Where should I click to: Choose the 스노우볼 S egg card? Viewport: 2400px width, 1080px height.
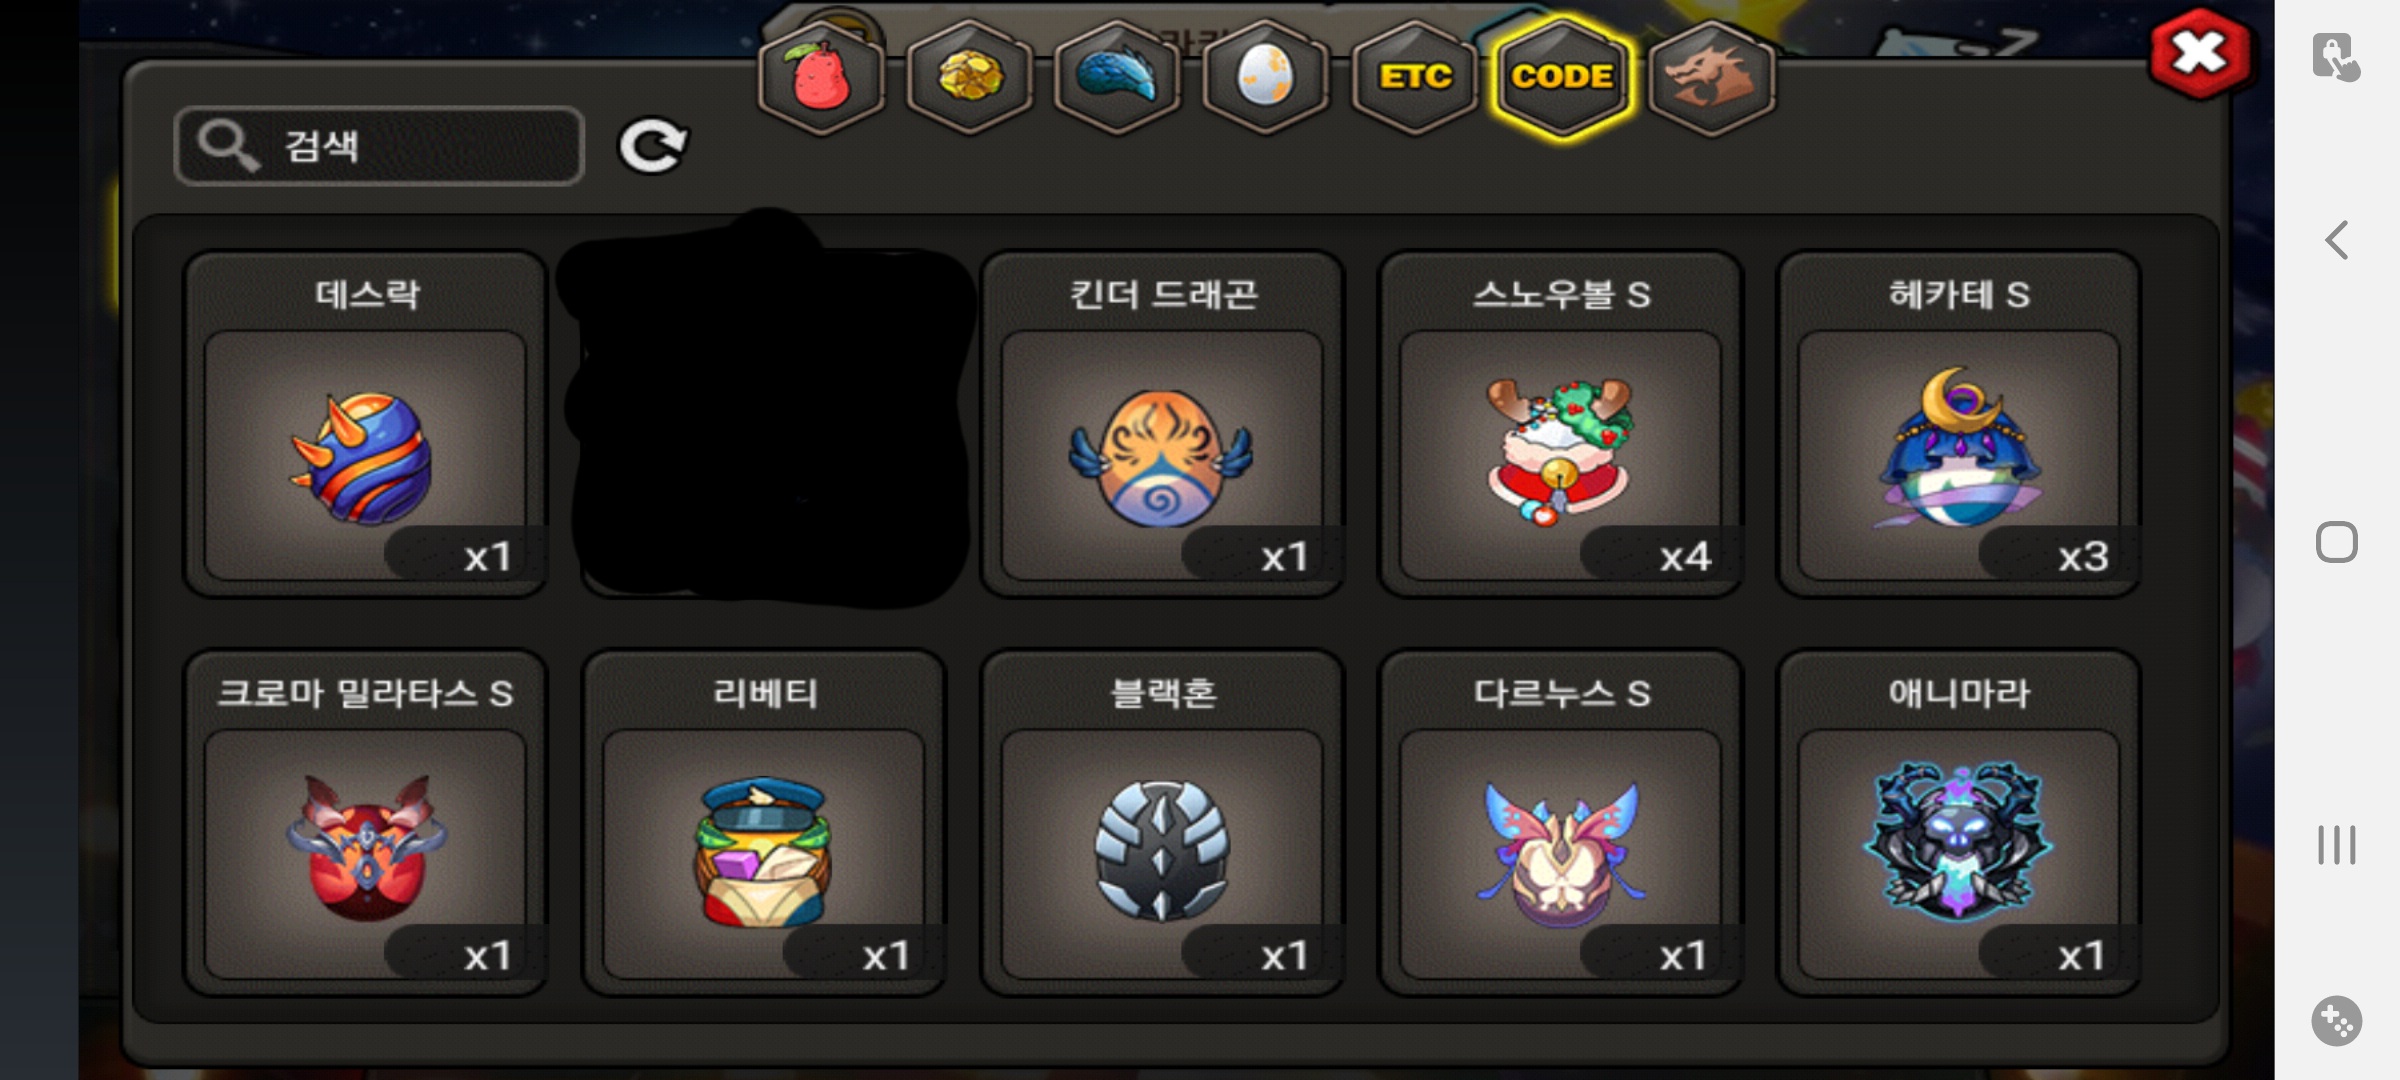tap(1560, 424)
